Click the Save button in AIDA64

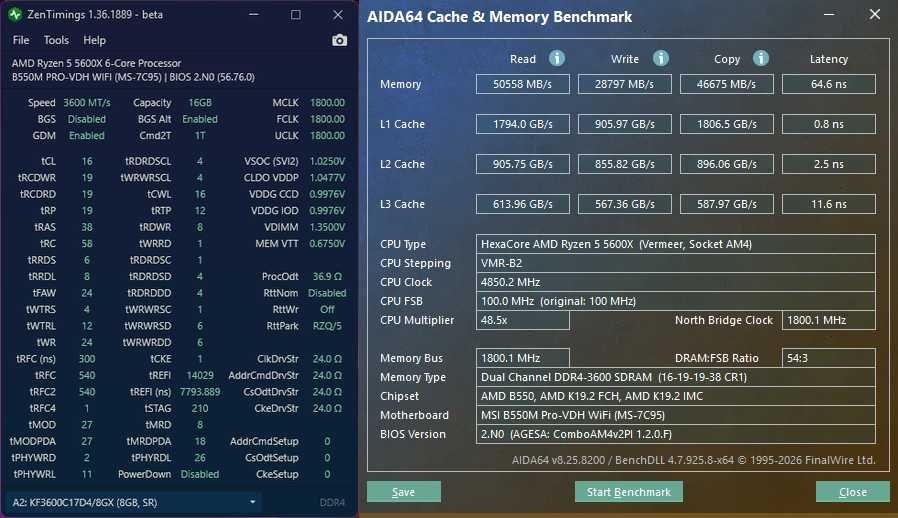[404, 492]
